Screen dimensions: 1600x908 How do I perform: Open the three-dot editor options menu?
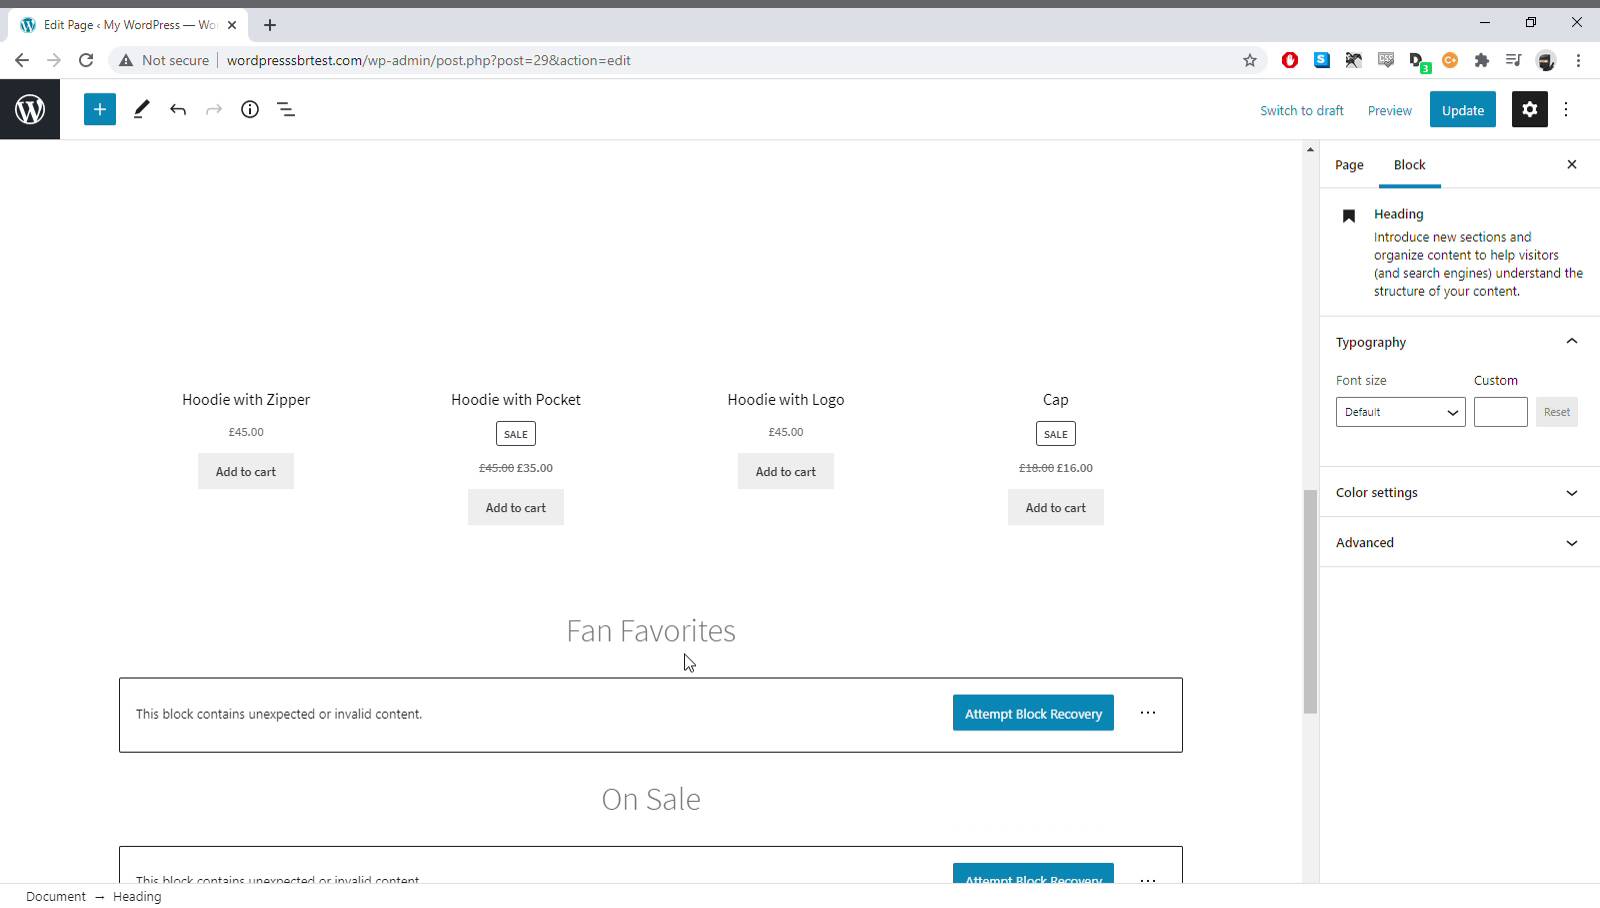point(1566,110)
